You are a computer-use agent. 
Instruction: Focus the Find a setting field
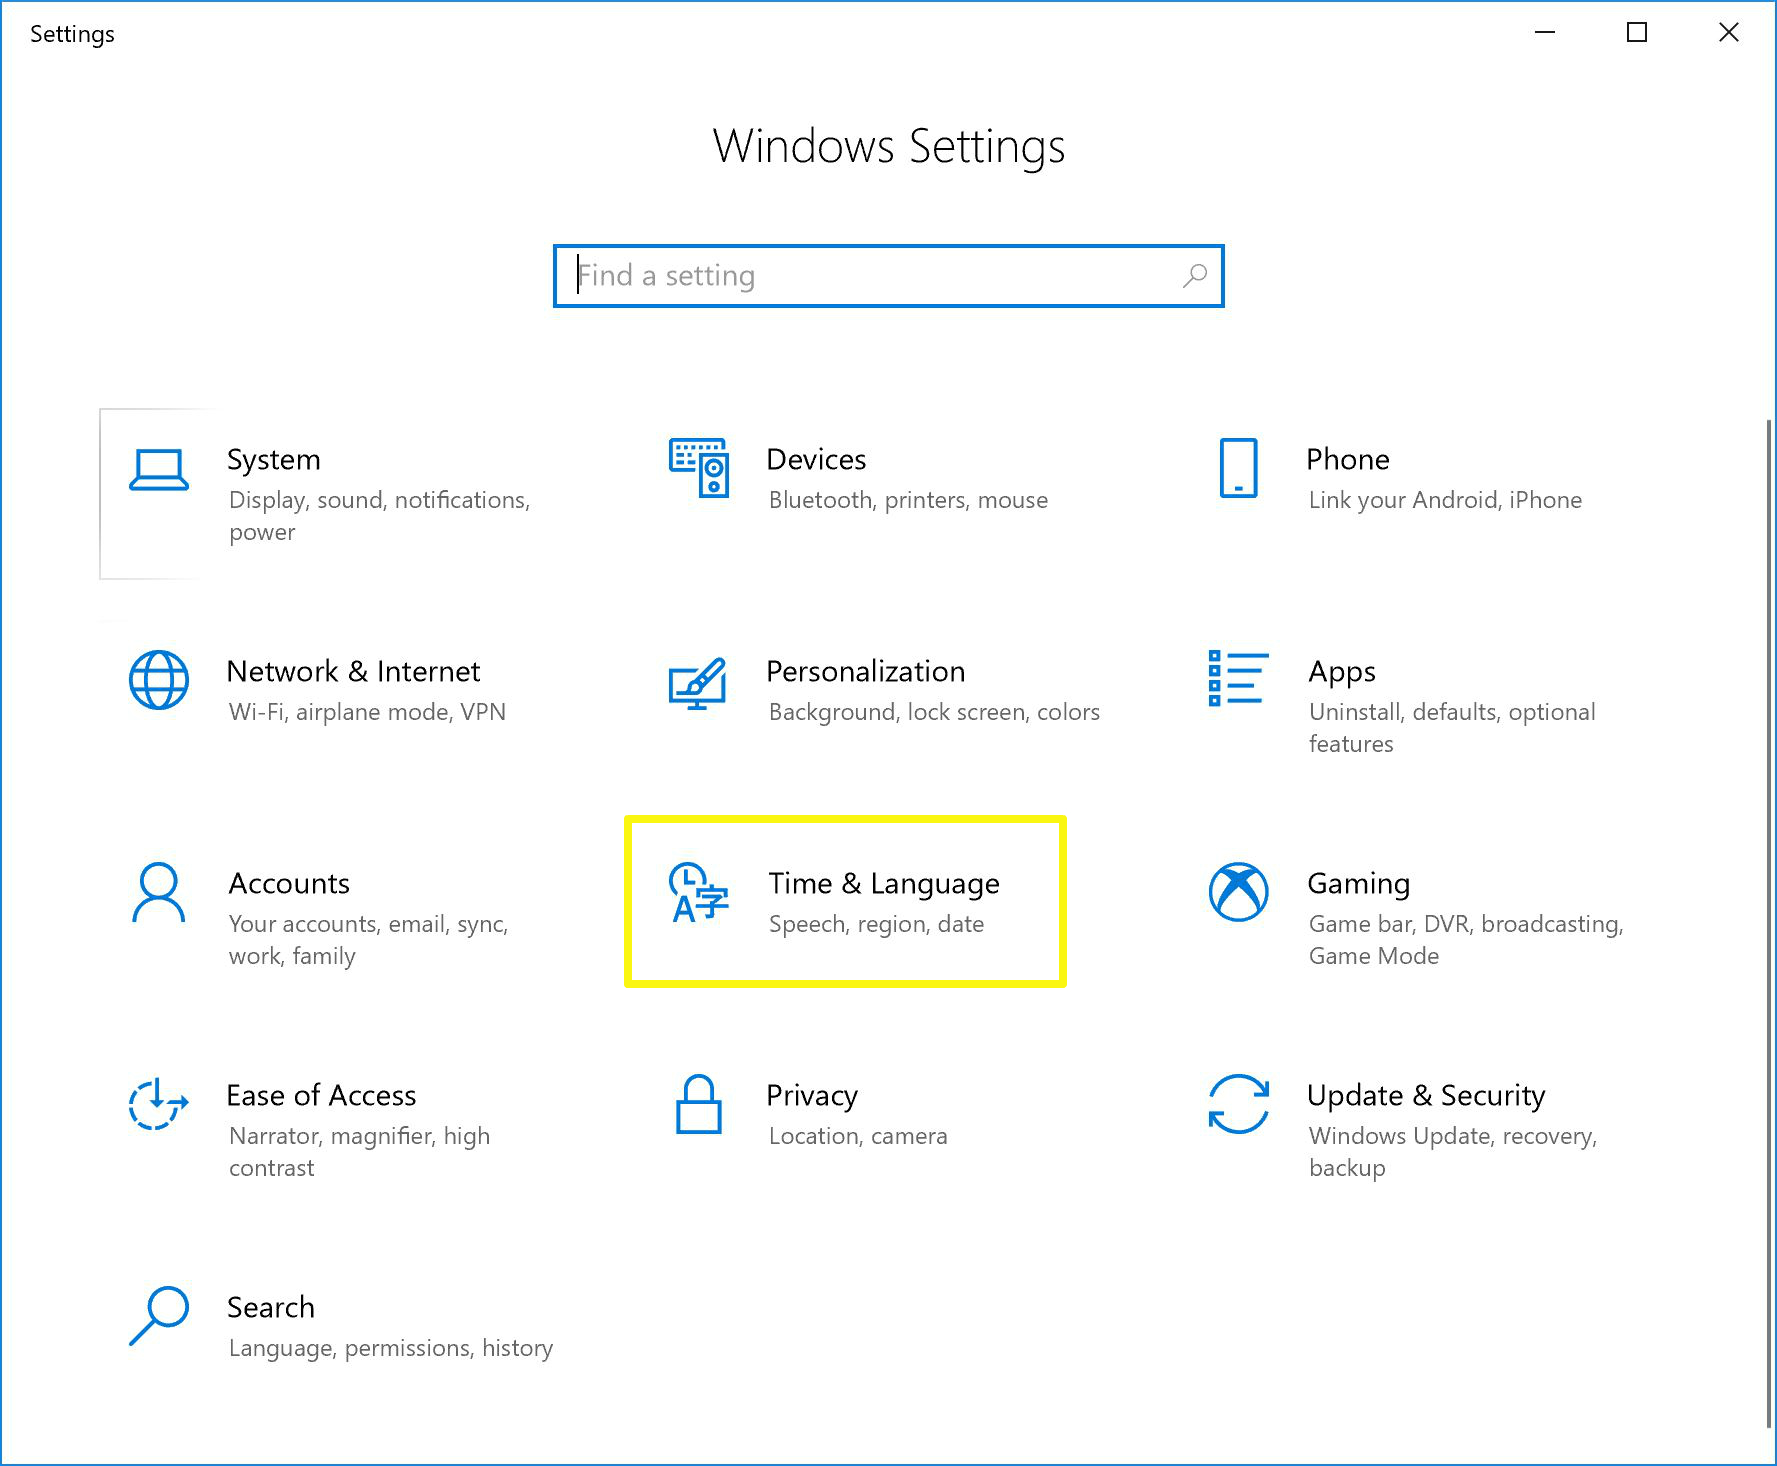pos(888,276)
